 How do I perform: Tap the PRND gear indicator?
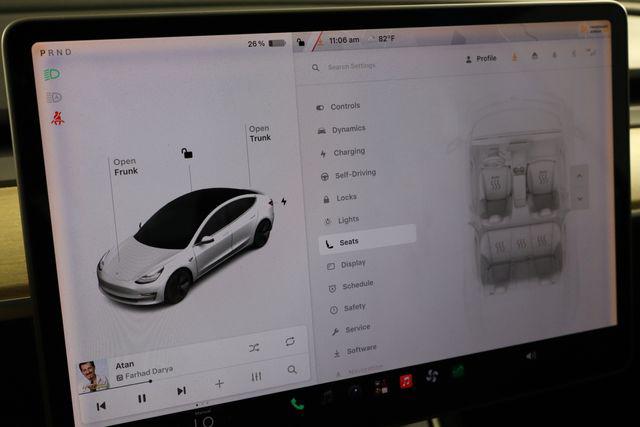point(56,52)
